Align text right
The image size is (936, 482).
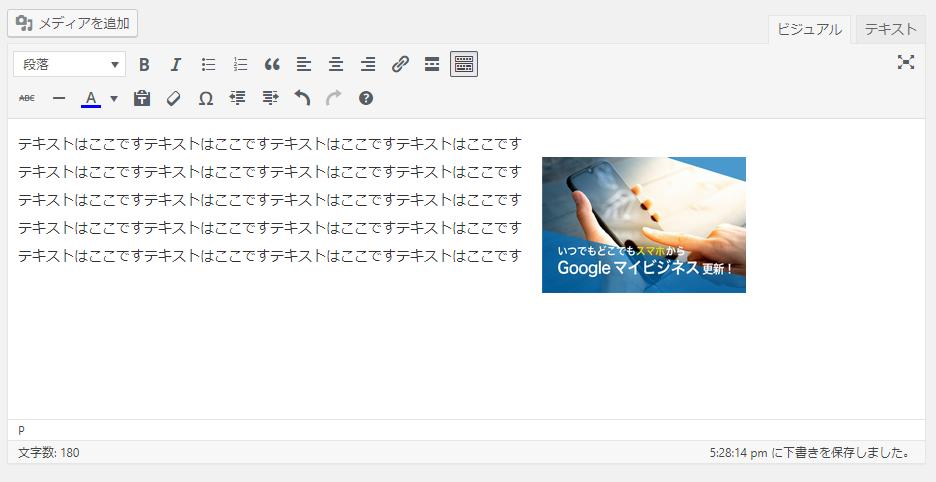pyautogui.click(x=368, y=64)
